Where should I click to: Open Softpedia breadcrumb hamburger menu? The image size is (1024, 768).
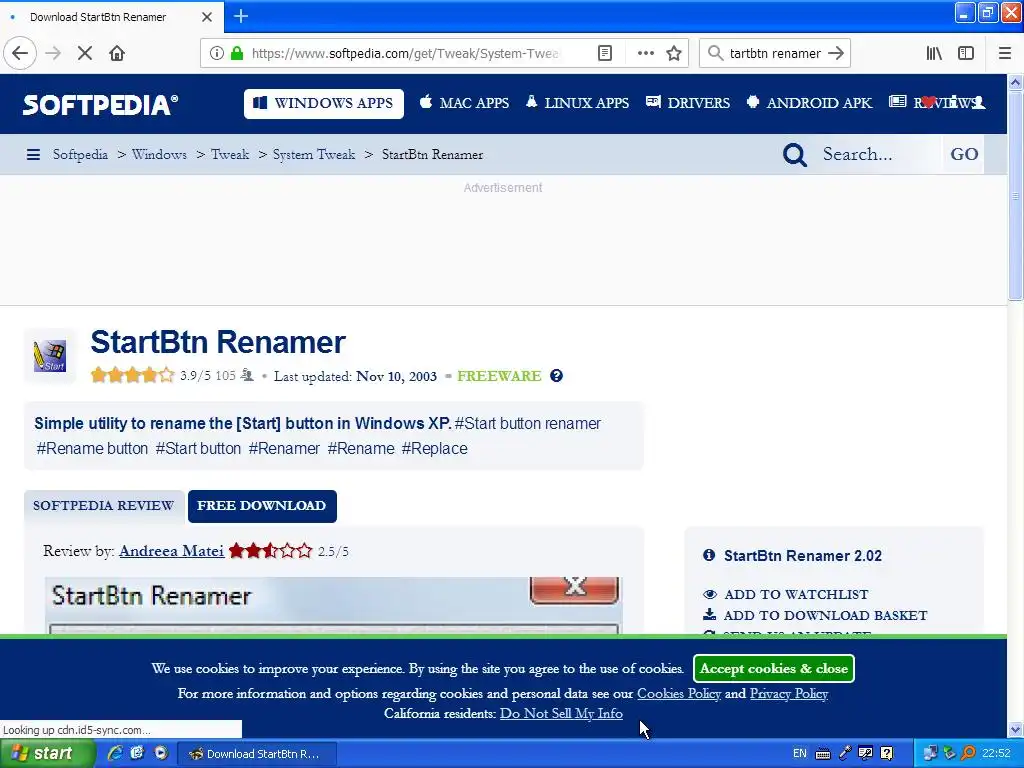pos(33,155)
